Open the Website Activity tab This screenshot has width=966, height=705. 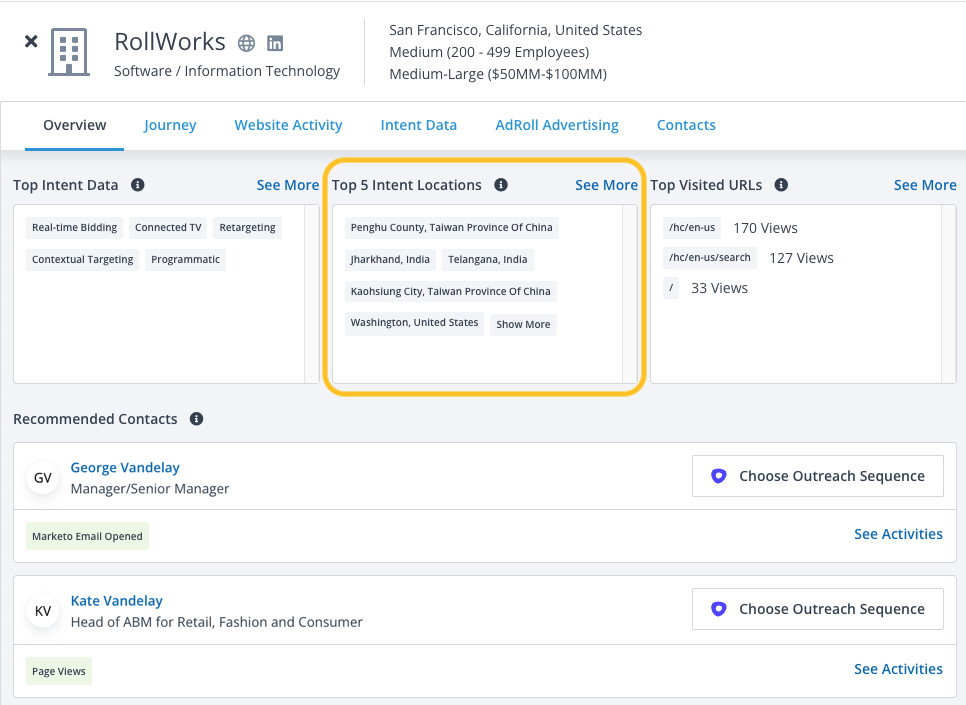[288, 125]
